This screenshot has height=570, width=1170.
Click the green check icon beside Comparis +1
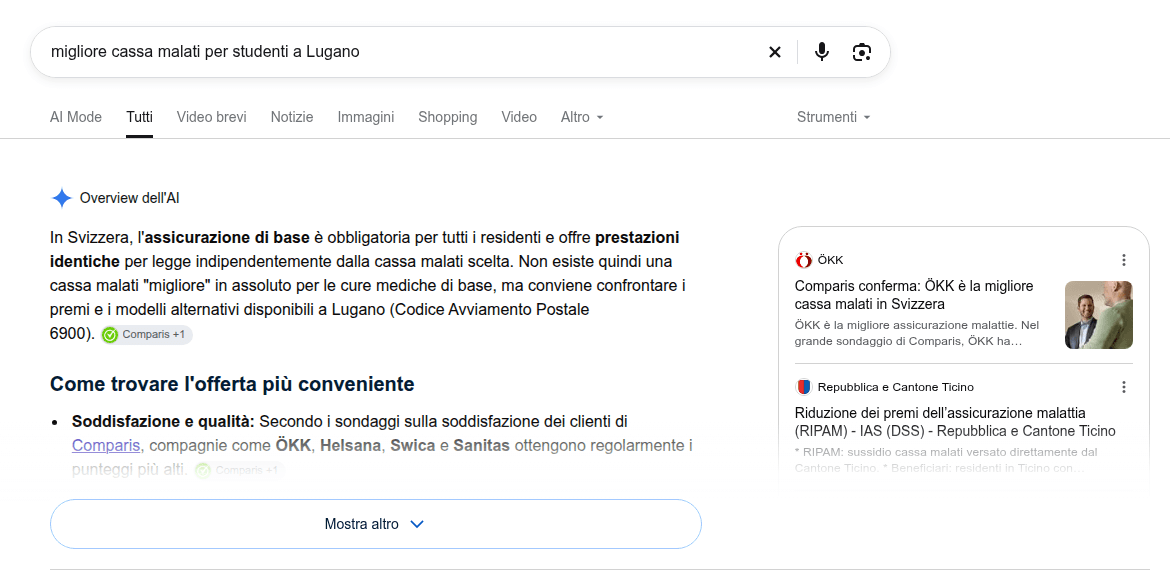pos(110,335)
